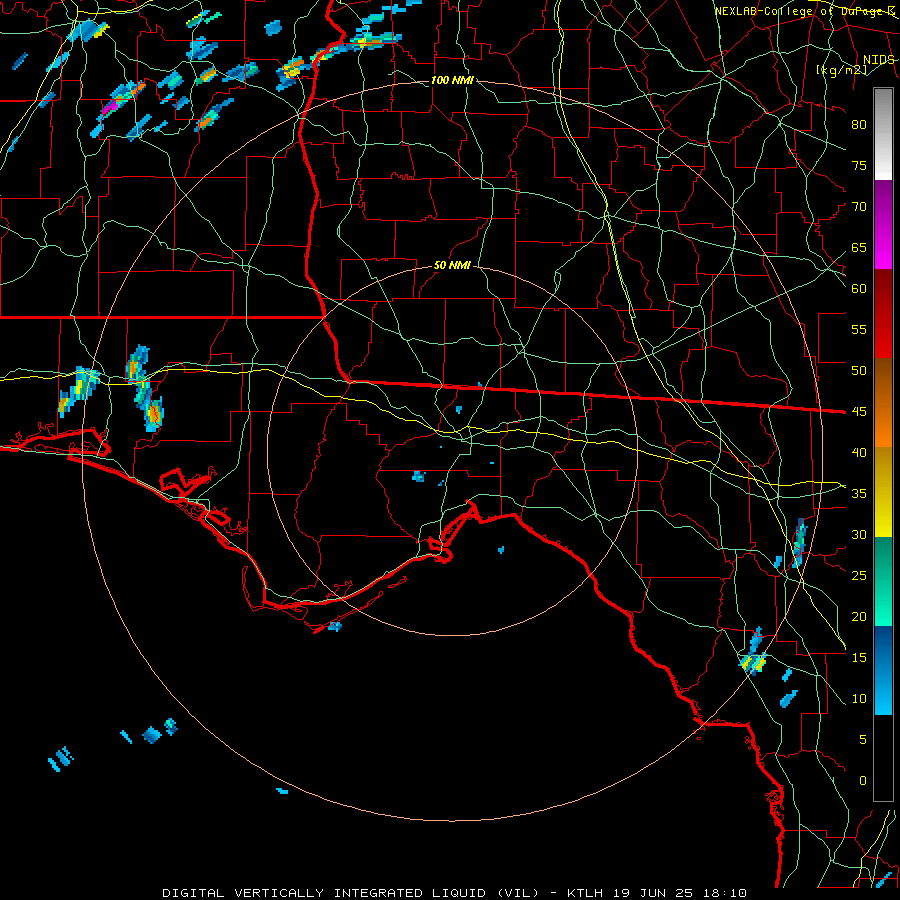Click the "40" value on the scale

point(859,452)
